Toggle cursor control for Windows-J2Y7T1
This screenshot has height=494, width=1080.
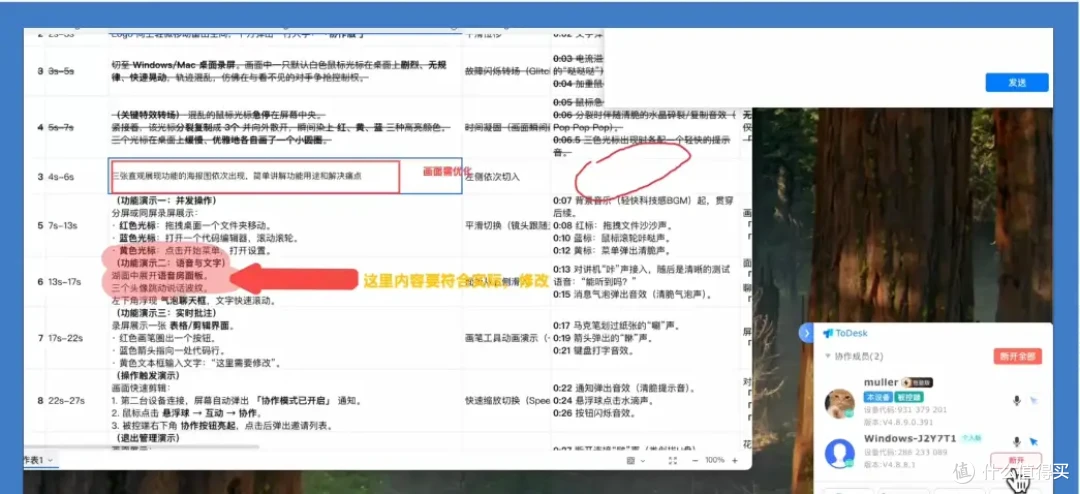pos(1034,442)
